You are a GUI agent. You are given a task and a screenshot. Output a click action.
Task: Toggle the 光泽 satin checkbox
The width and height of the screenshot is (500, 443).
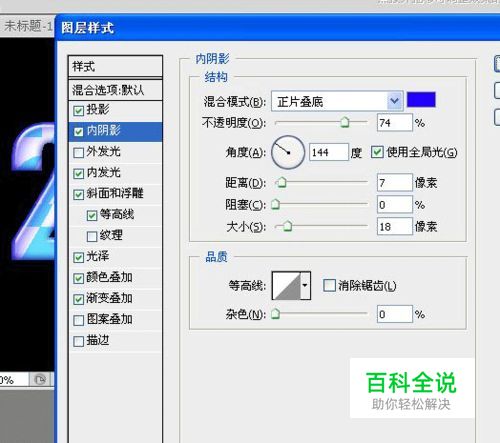(78, 257)
